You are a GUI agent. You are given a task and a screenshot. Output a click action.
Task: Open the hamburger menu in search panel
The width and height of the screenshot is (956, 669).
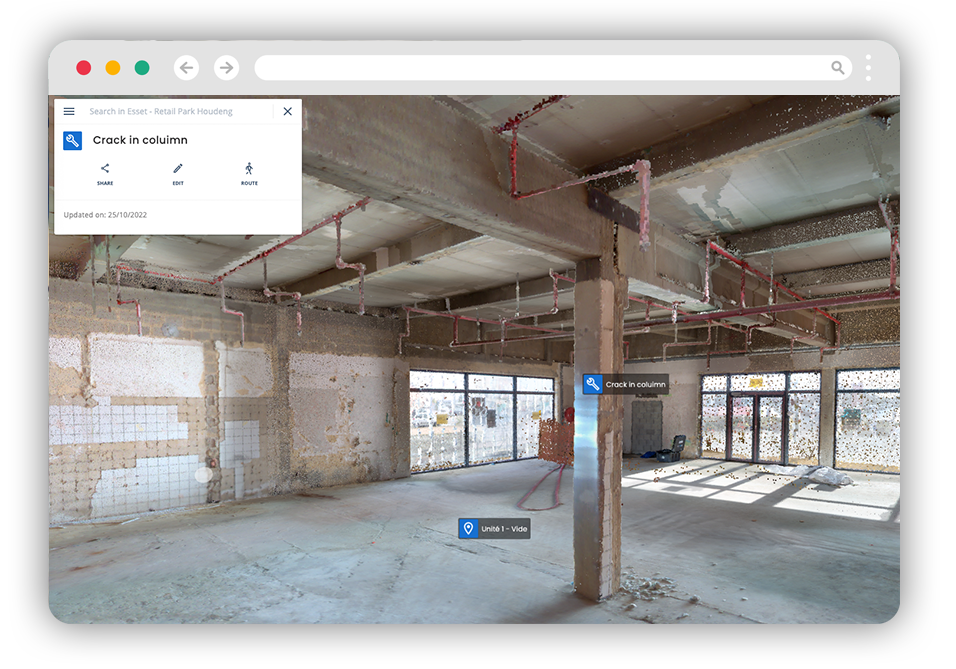coord(69,111)
